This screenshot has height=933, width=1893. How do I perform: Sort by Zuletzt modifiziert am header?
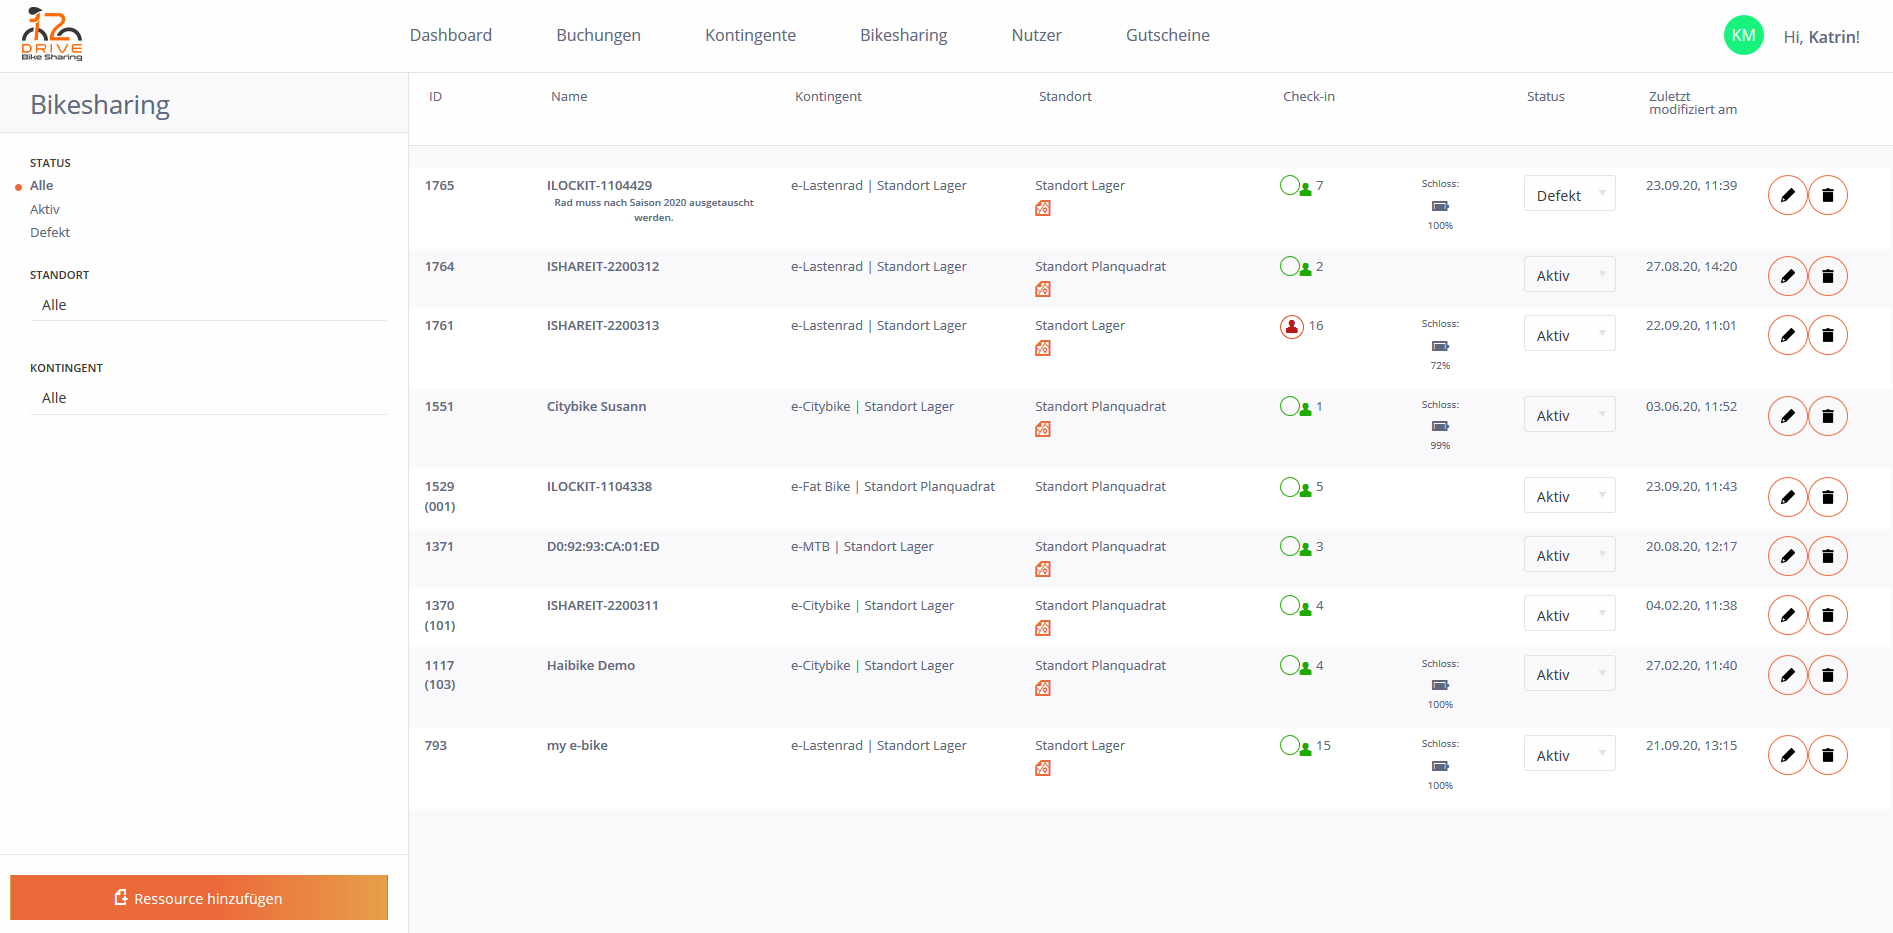[1692, 103]
